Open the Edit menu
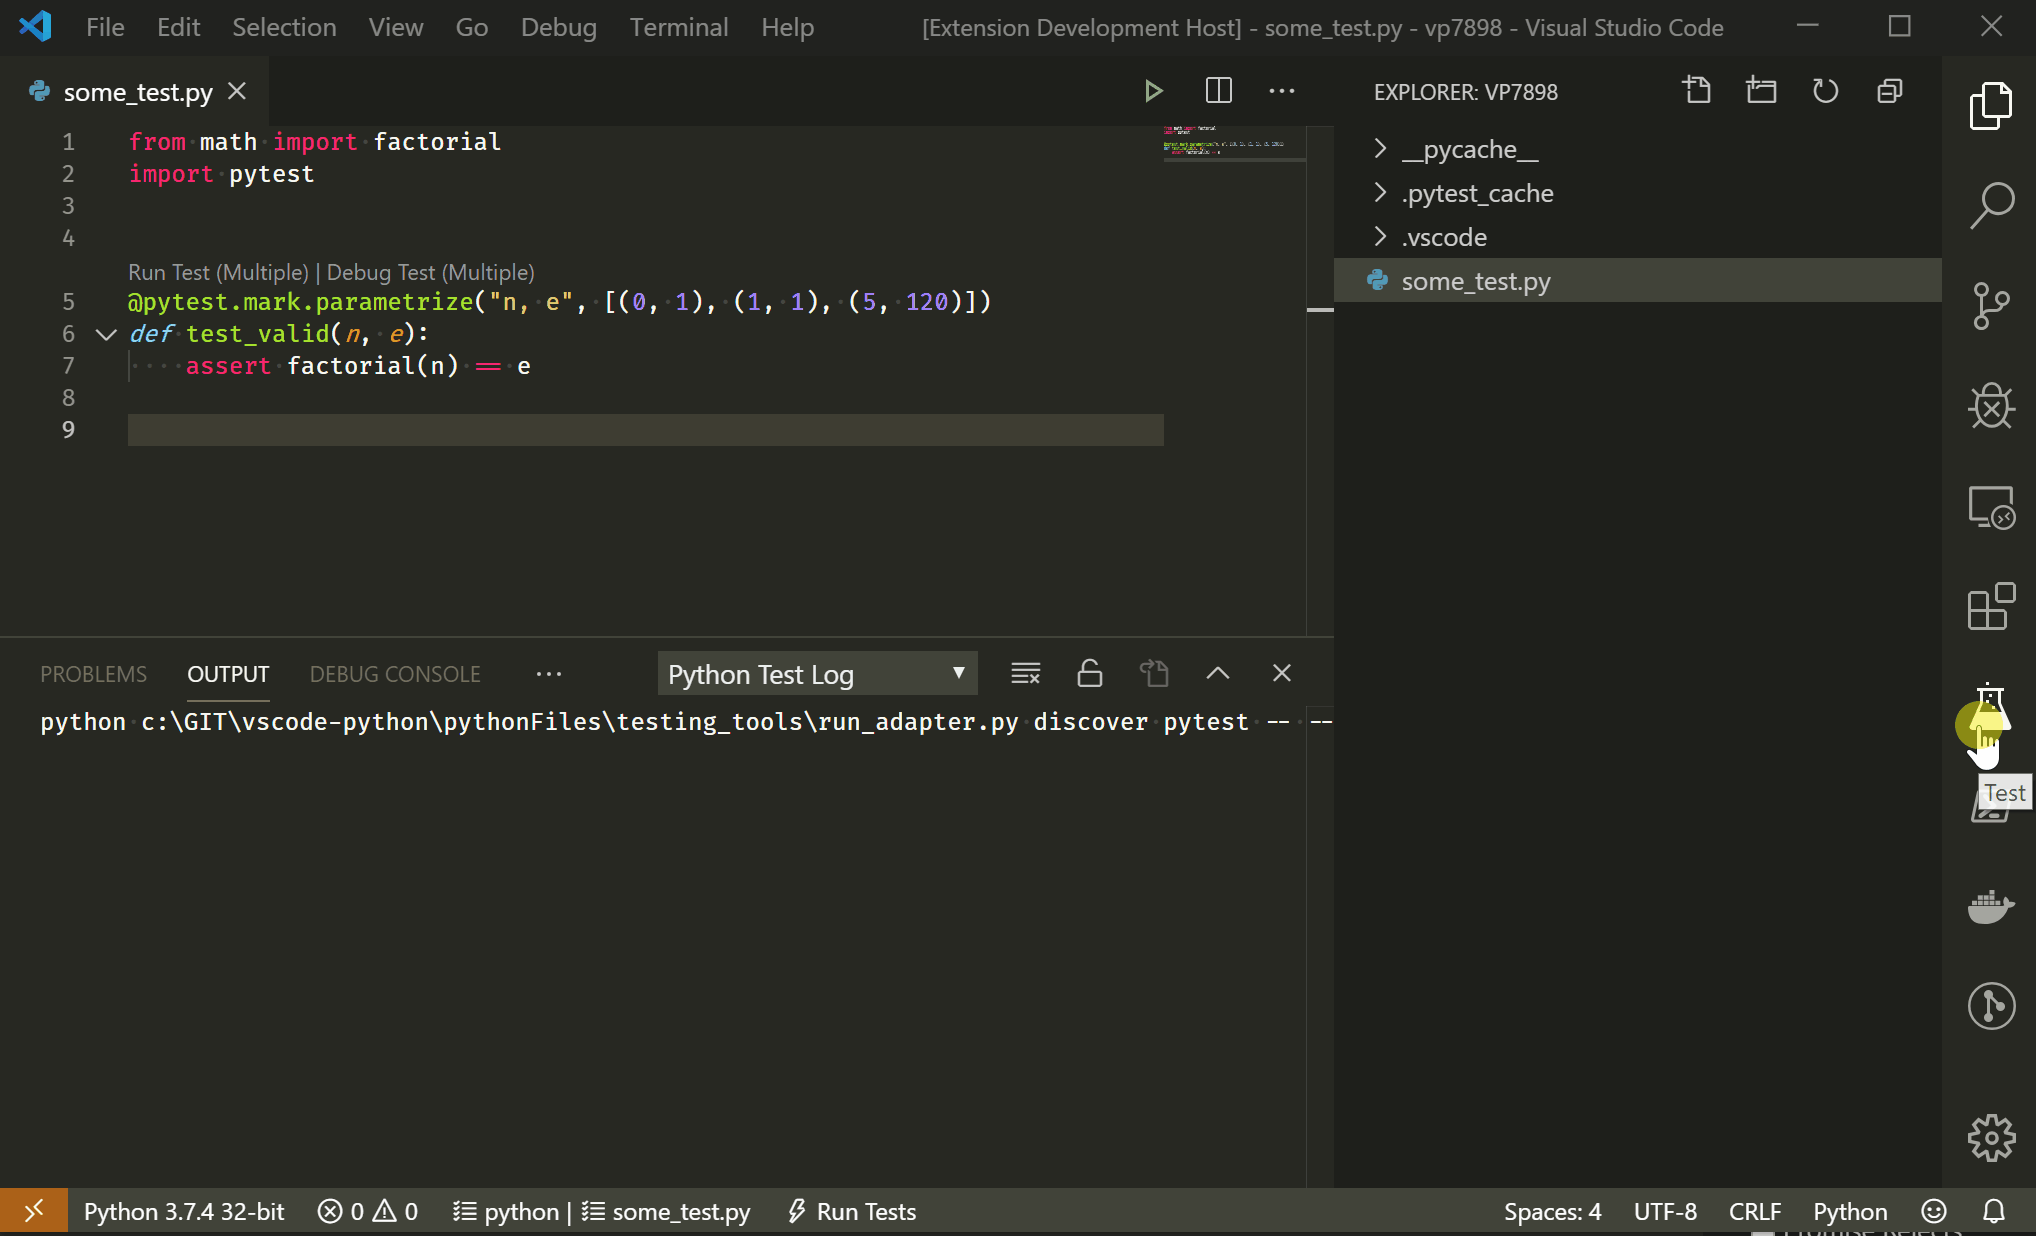 click(178, 27)
